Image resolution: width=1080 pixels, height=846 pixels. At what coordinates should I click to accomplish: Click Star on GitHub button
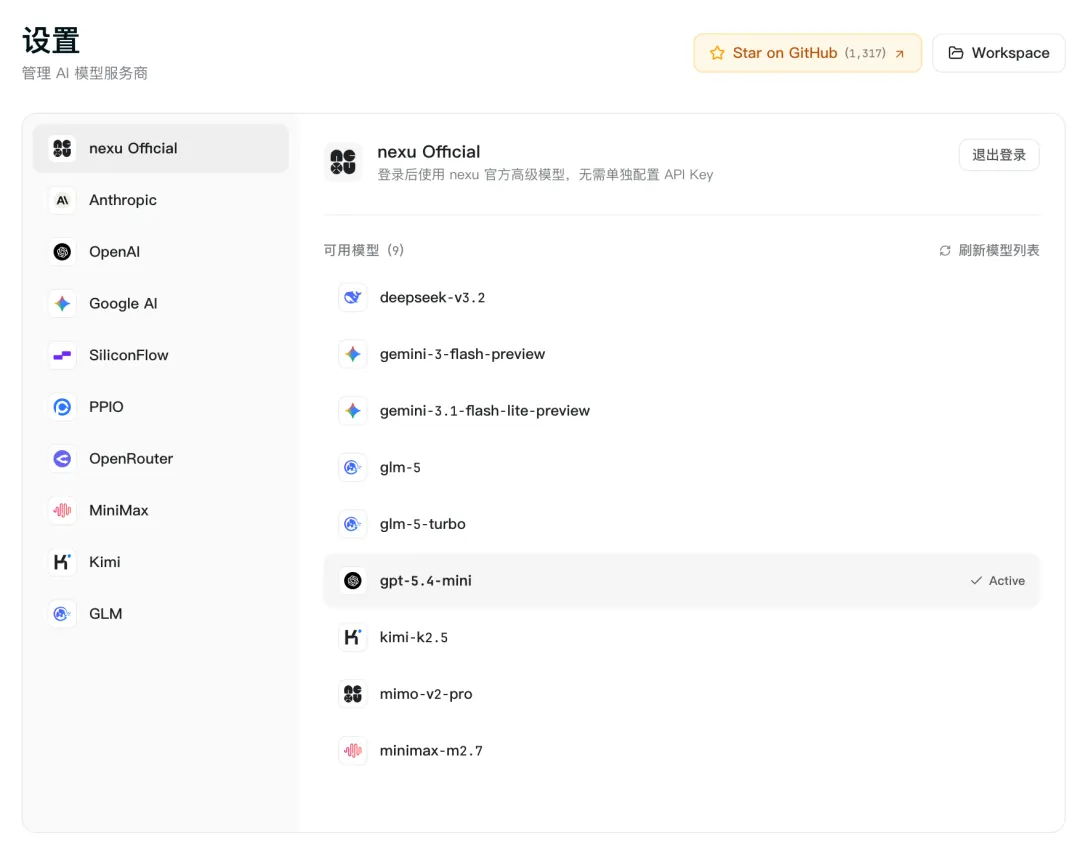pyautogui.click(x=807, y=53)
